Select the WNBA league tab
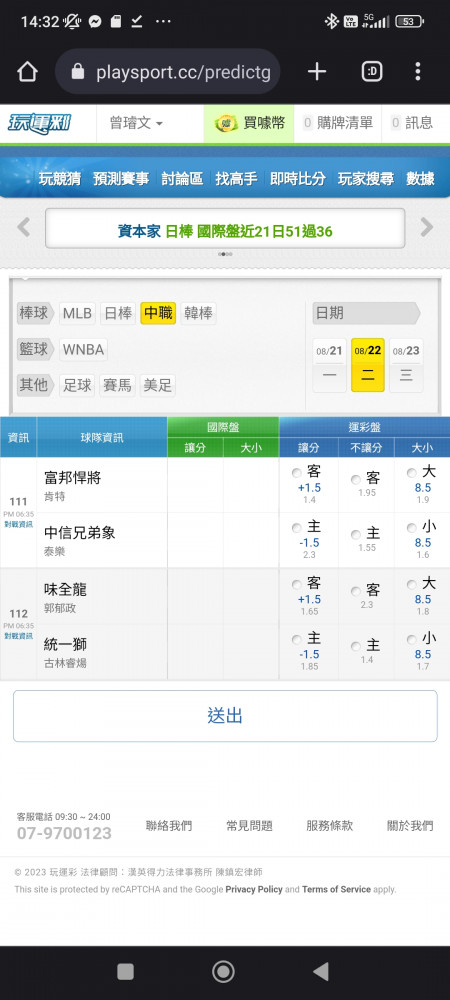 point(83,349)
